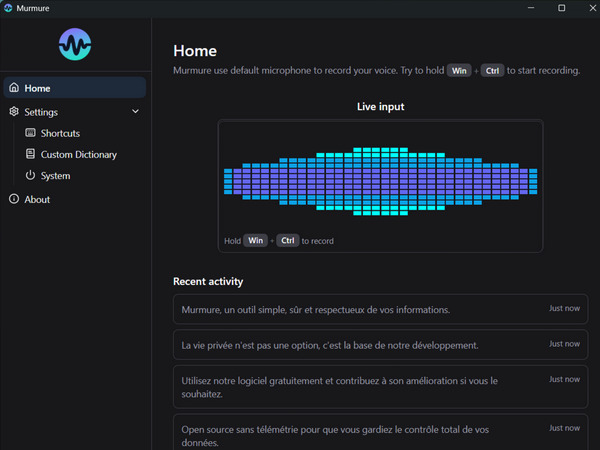Maximize the Murmure window
600x450 pixels.
[x=561, y=8]
